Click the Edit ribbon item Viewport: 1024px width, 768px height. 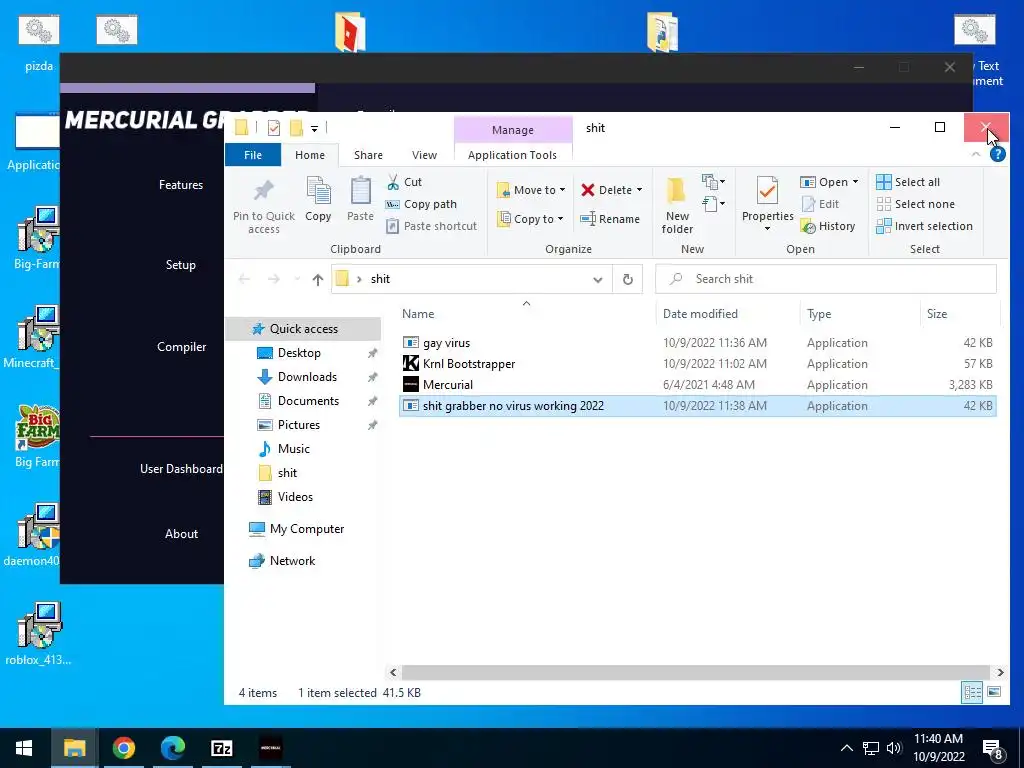[820, 204]
